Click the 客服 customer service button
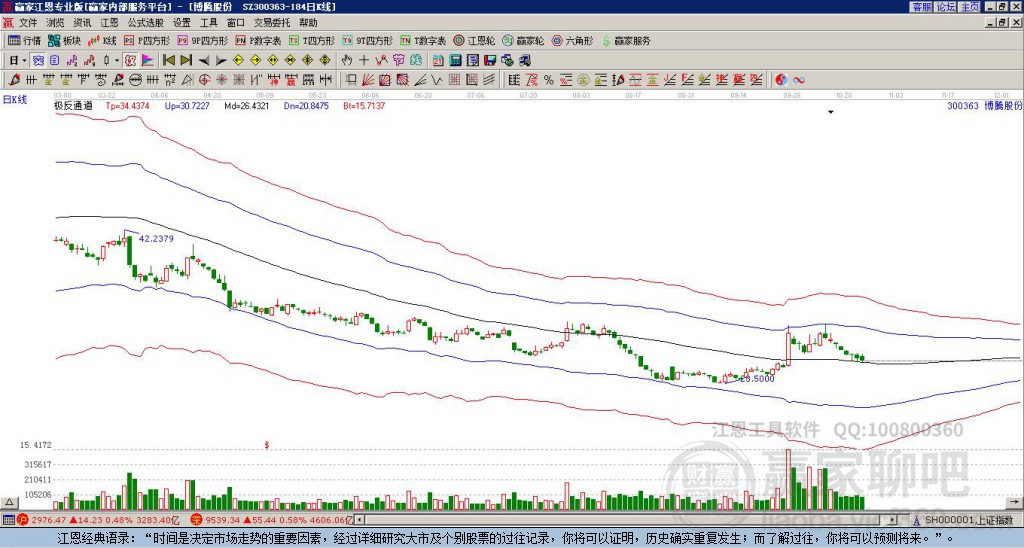Viewport: 1024px width, 548px height. [x=921, y=7]
